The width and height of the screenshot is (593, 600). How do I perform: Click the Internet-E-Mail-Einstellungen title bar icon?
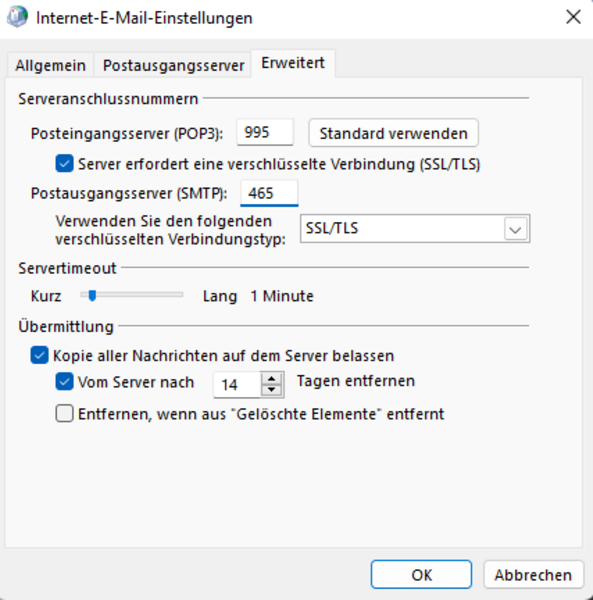(x=18, y=17)
